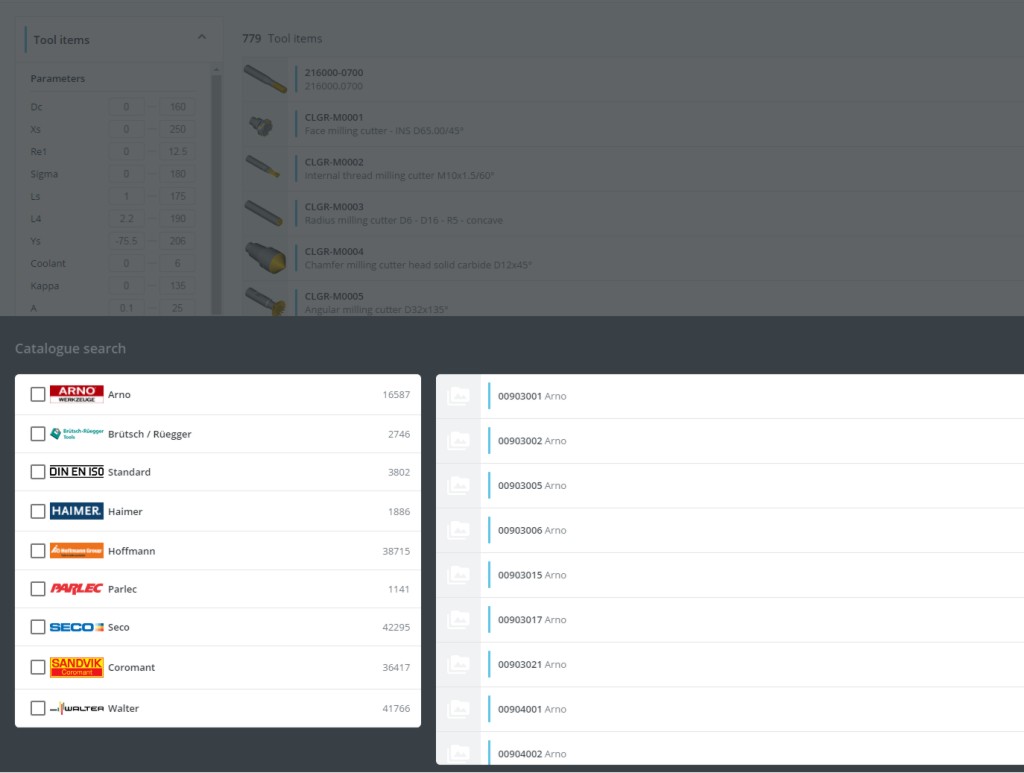Edit the Sigma maximum value 180
Screen dimensions: 1024x773
coord(177,174)
